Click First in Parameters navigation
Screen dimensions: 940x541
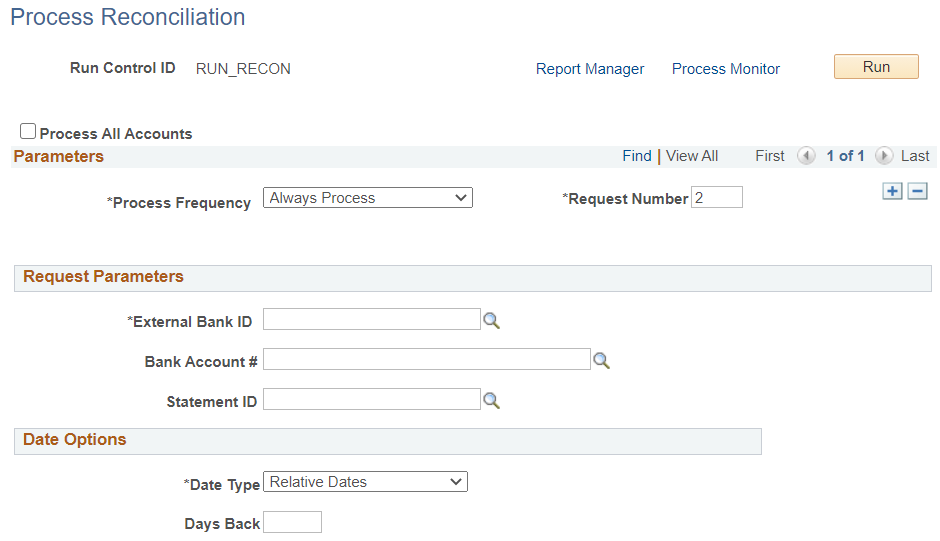[x=770, y=156]
